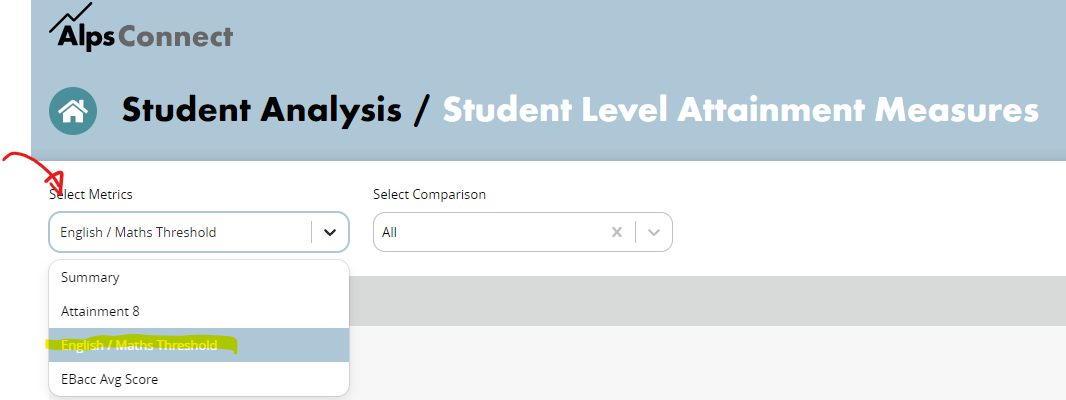Image resolution: width=1066 pixels, height=400 pixels.
Task: Clear the Select Comparison value with X
Action: pyautogui.click(x=617, y=232)
